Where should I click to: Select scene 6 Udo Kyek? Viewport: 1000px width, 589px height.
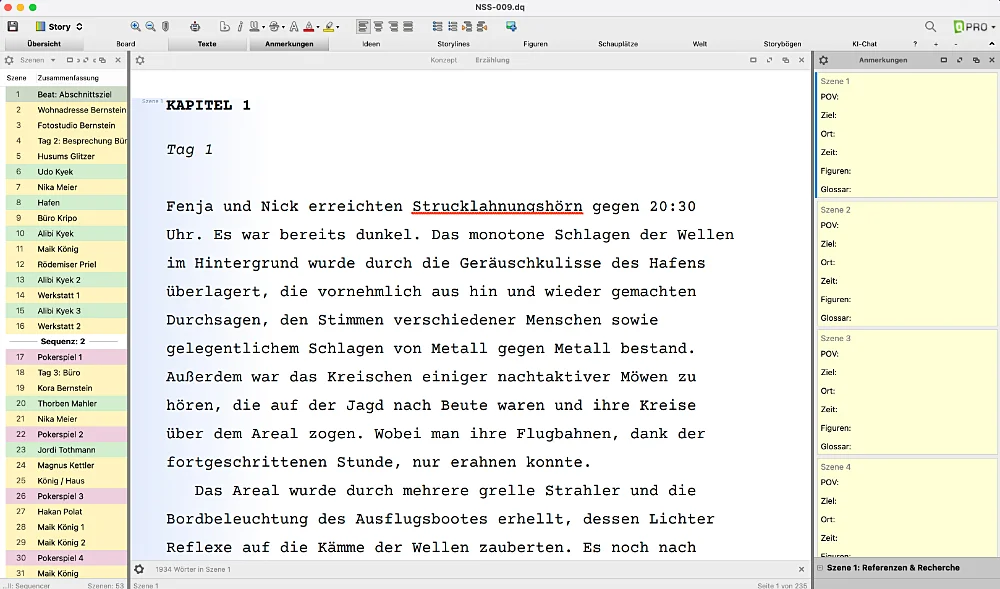point(66,171)
